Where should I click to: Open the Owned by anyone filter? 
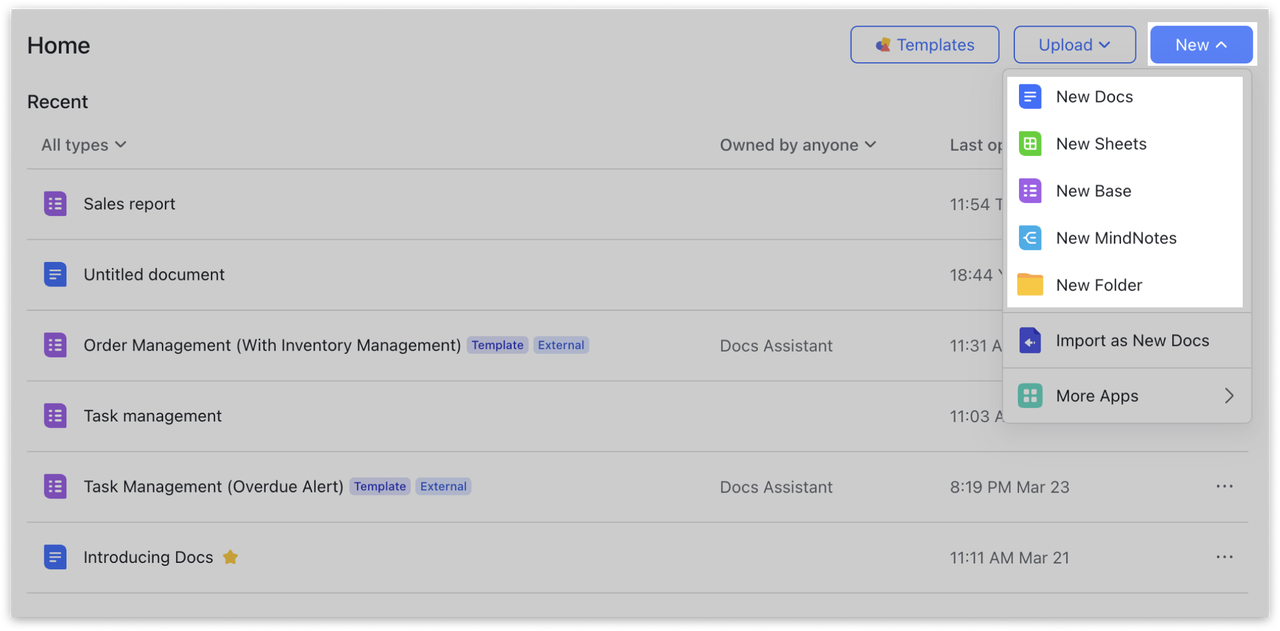coord(798,145)
